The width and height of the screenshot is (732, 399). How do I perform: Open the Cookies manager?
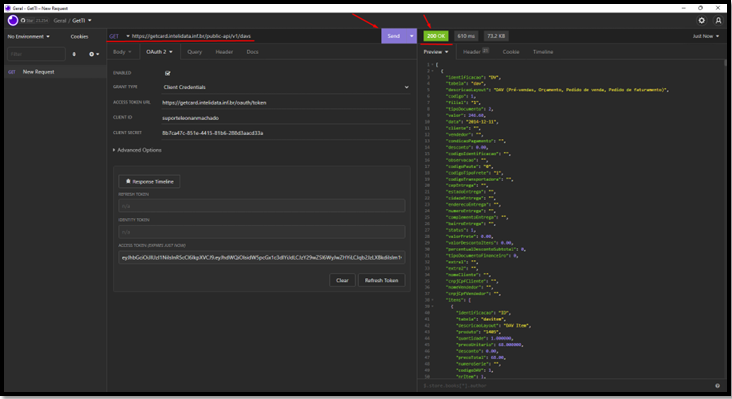79,36
